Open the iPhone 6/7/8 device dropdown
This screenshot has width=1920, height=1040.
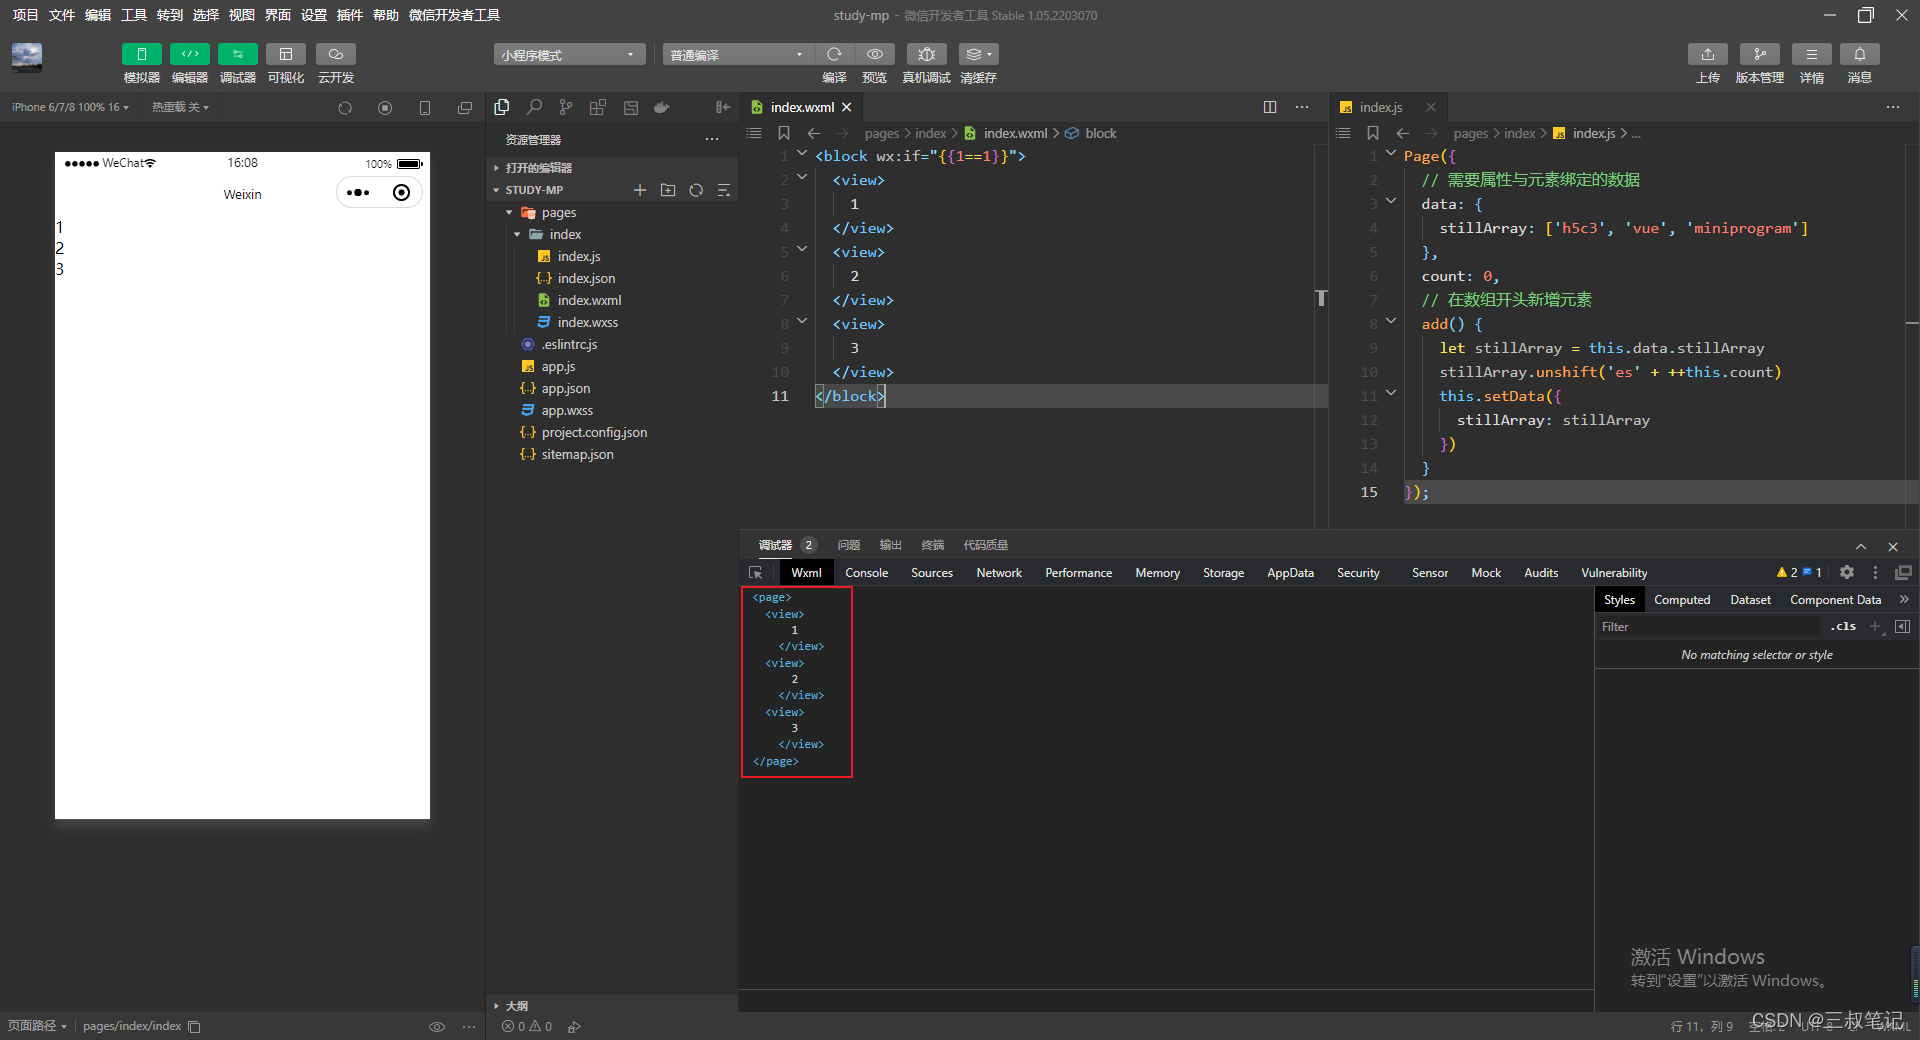pos(70,107)
